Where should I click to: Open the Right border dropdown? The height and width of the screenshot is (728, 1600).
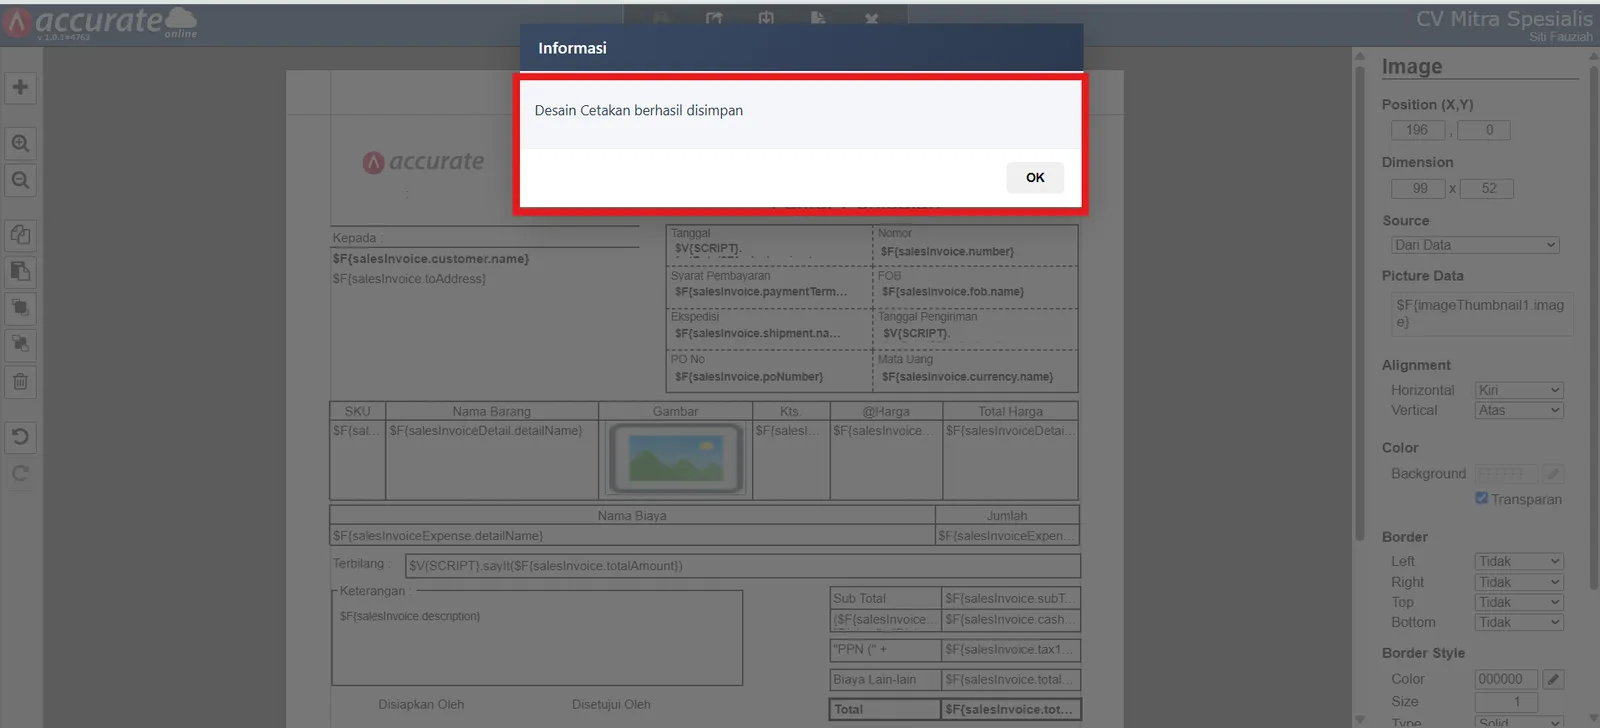click(x=1518, y=582)
